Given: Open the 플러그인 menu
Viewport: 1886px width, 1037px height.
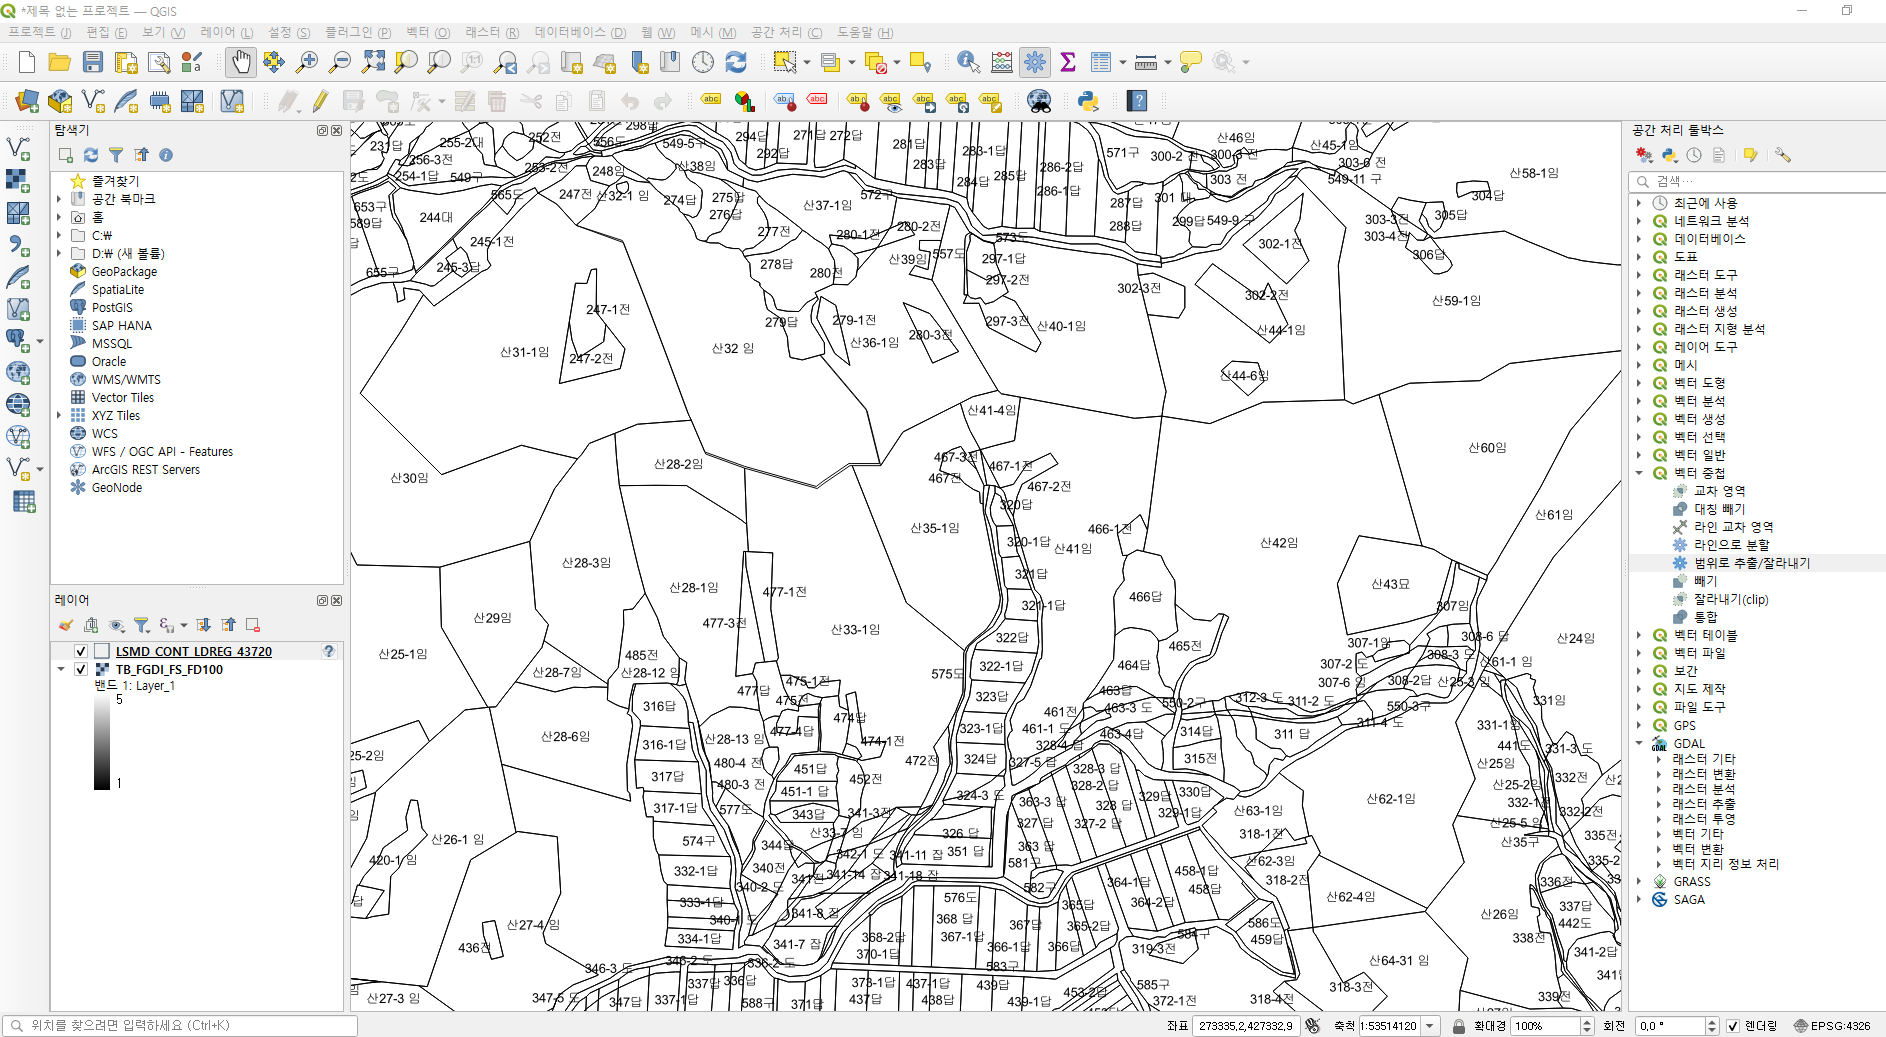Looking at the screenshot, I should [358, 33].
